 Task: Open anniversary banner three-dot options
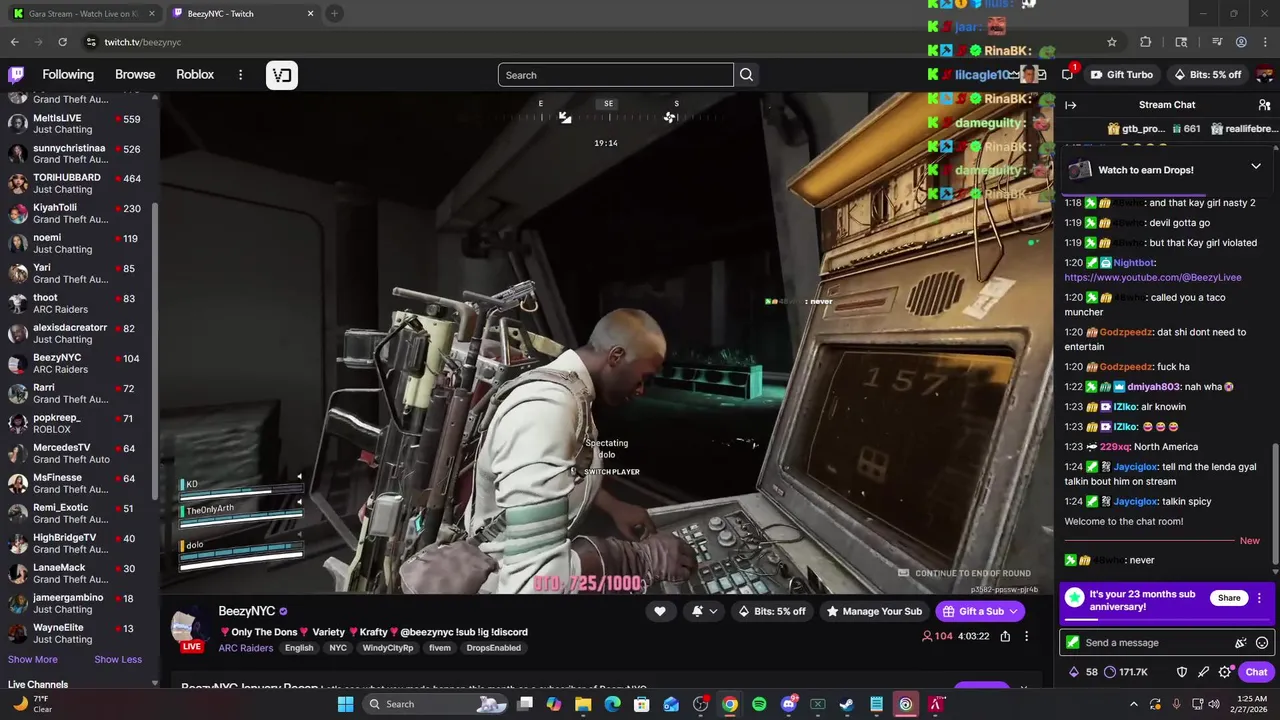(x=1259, y=598)
